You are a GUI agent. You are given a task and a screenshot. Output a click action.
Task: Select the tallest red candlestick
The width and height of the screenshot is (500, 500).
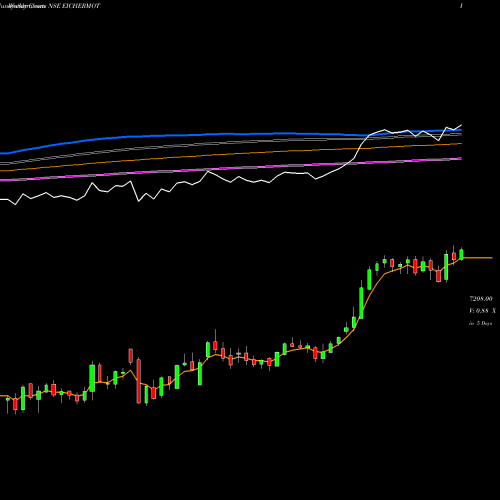click(139, 381)
